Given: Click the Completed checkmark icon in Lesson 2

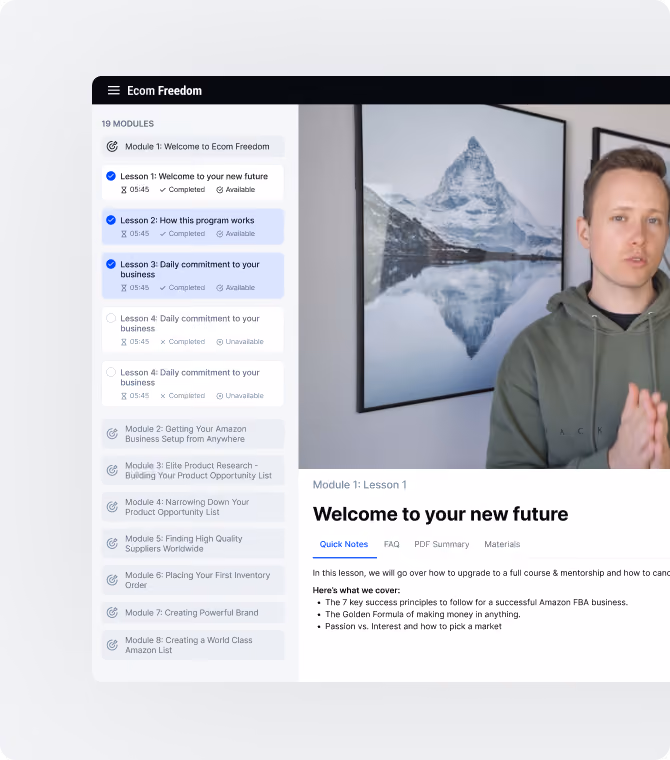Looking at the screenshot, I should pos(162,234).
